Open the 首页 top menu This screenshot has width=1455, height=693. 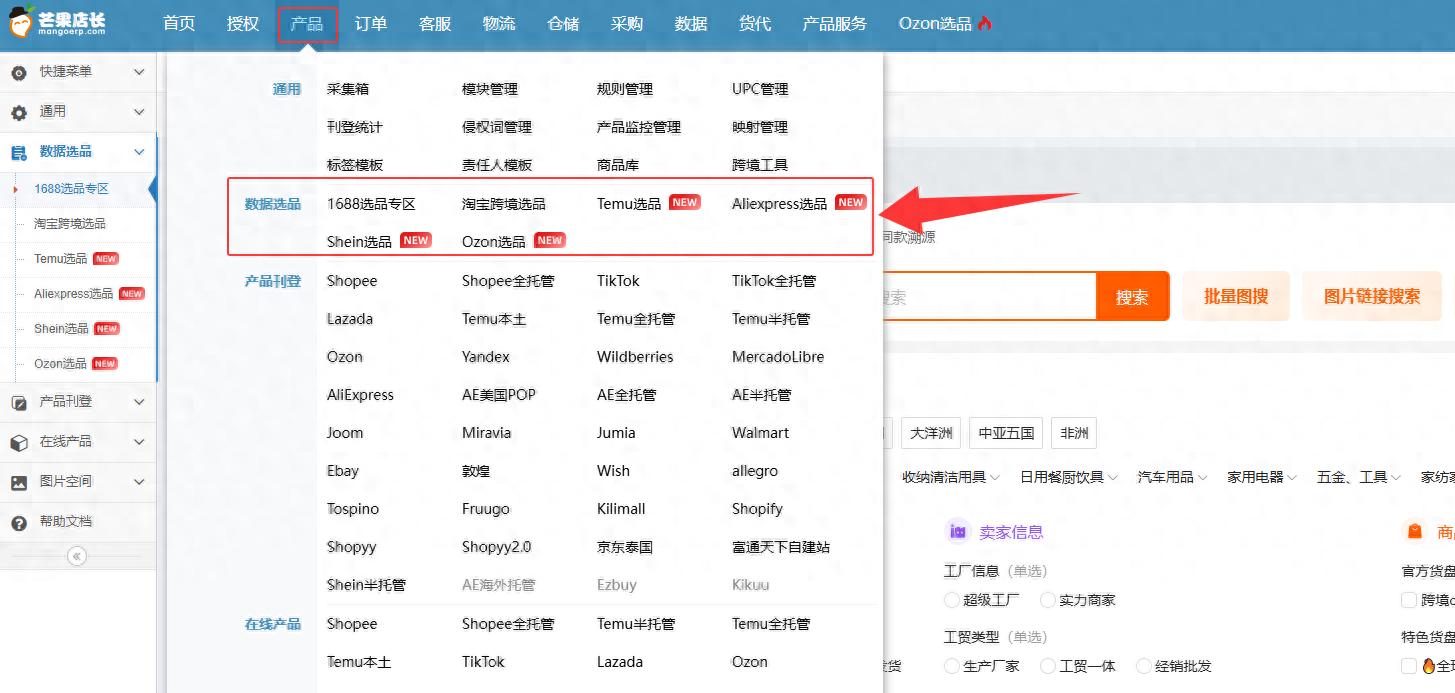pos(179,23)
